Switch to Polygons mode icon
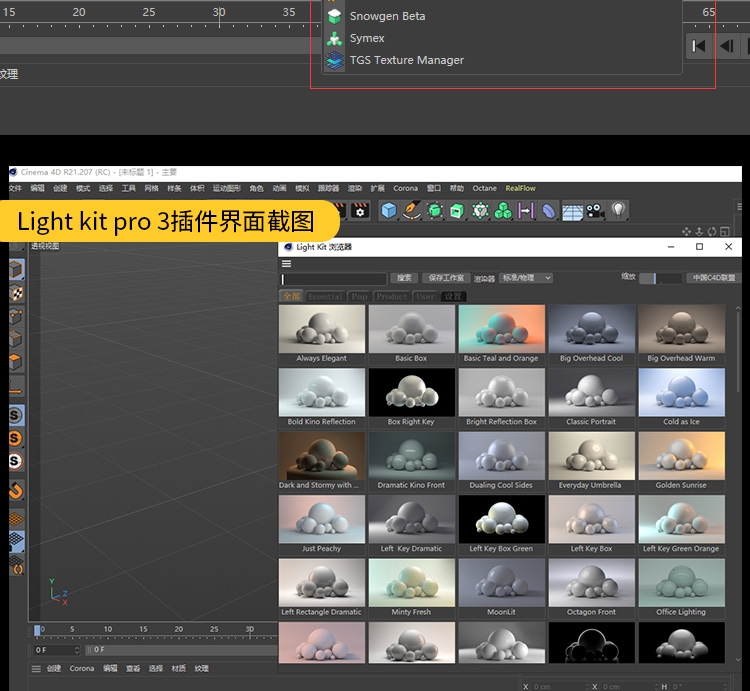Screen dimensions: 750x691 click(16, 362)
